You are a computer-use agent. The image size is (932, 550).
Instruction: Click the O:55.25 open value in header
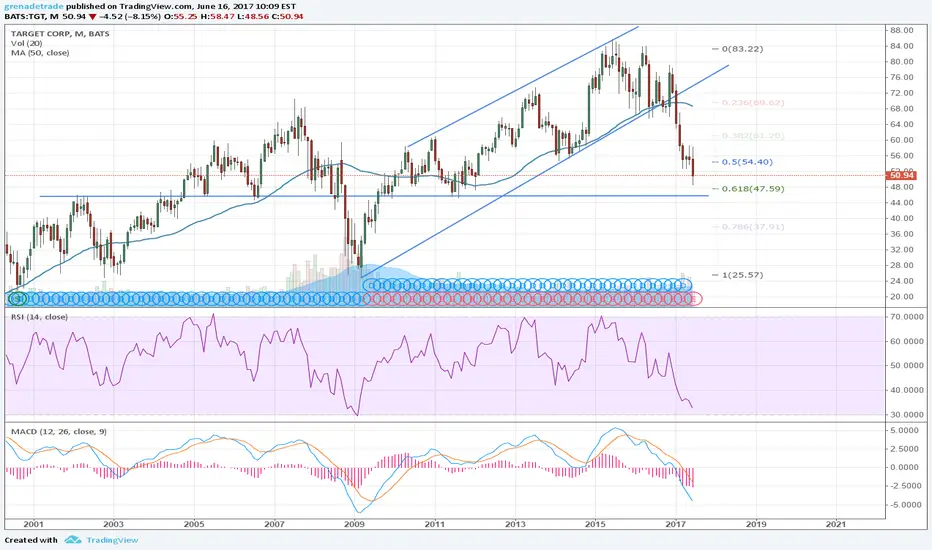point(181,16)
